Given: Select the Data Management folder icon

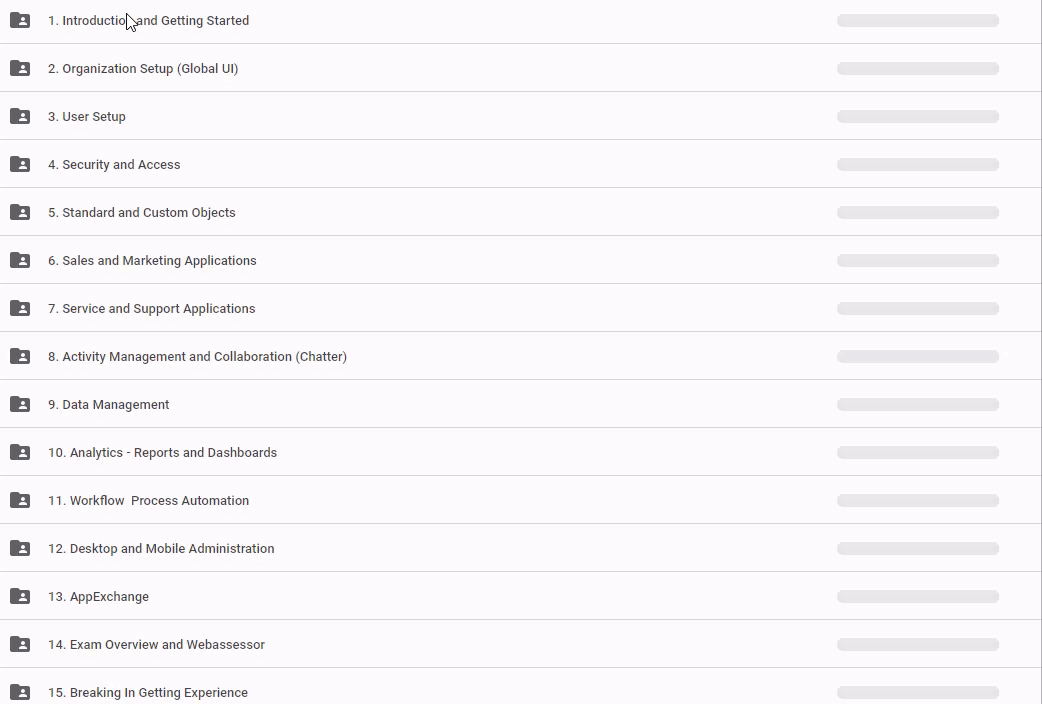Looking at the screenshot, I should pos(20,404).
